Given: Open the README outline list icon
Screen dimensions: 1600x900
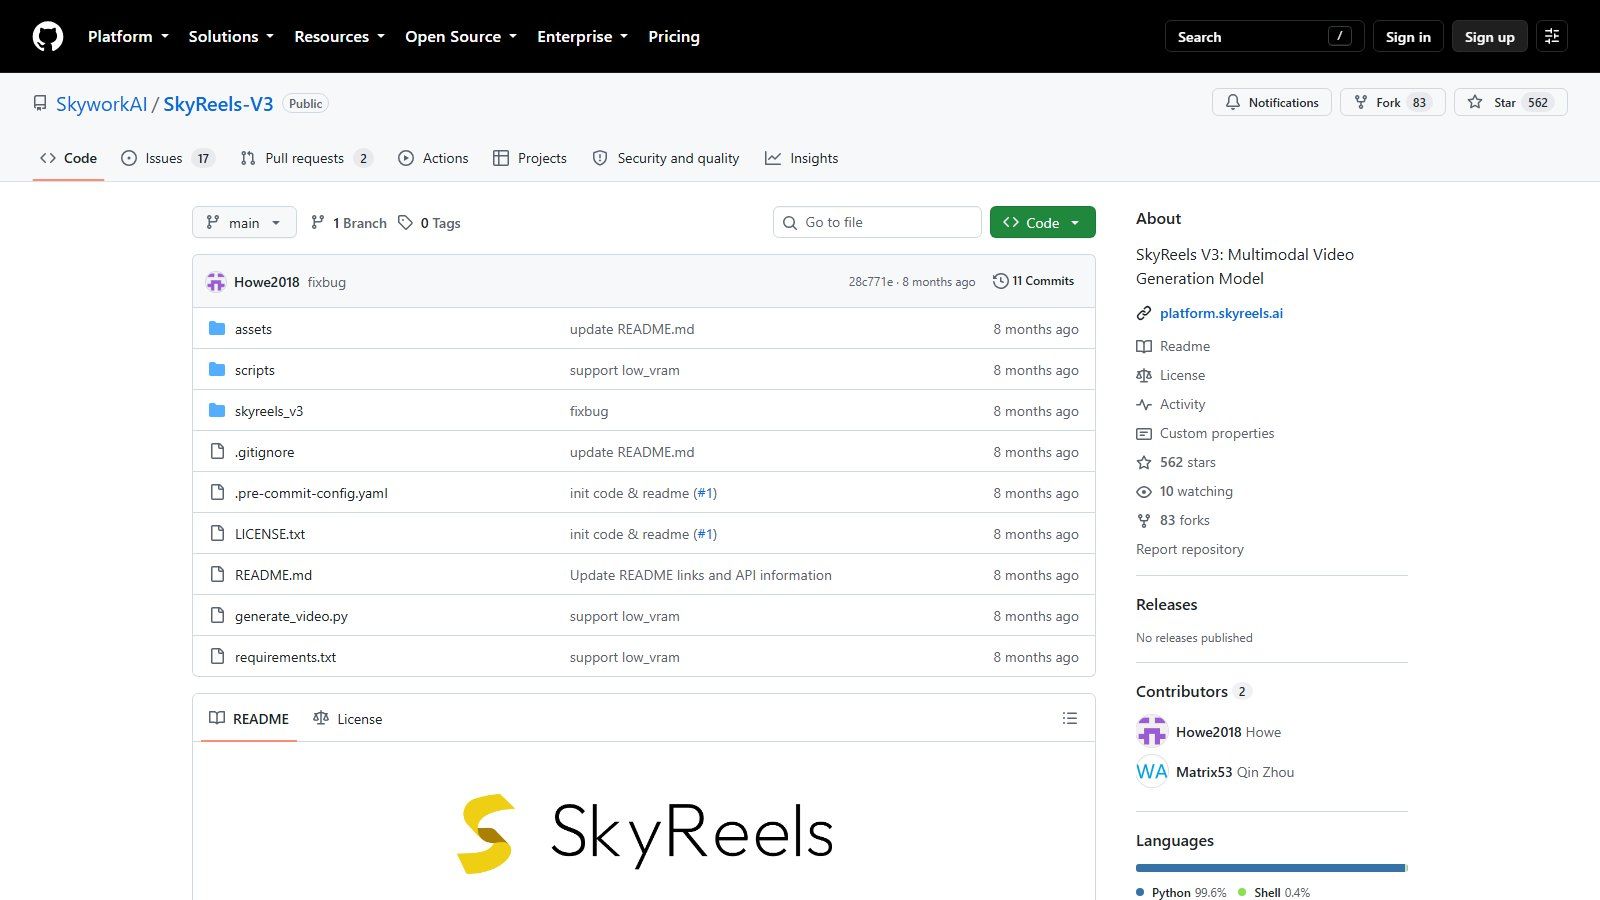Looking at the screenshot, I should click(x=1070, y=718).
